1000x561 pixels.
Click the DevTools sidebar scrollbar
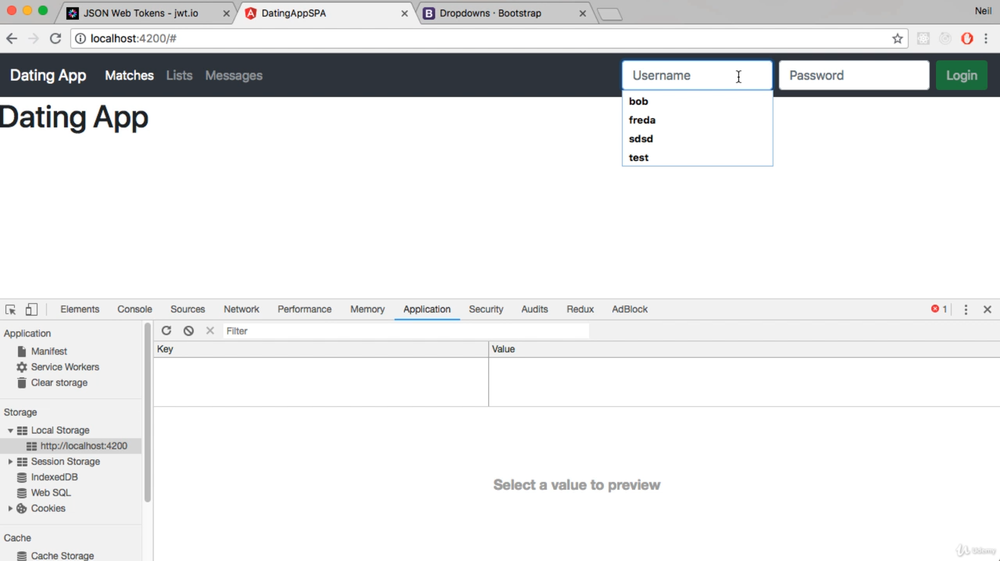[x=147, y=412]
